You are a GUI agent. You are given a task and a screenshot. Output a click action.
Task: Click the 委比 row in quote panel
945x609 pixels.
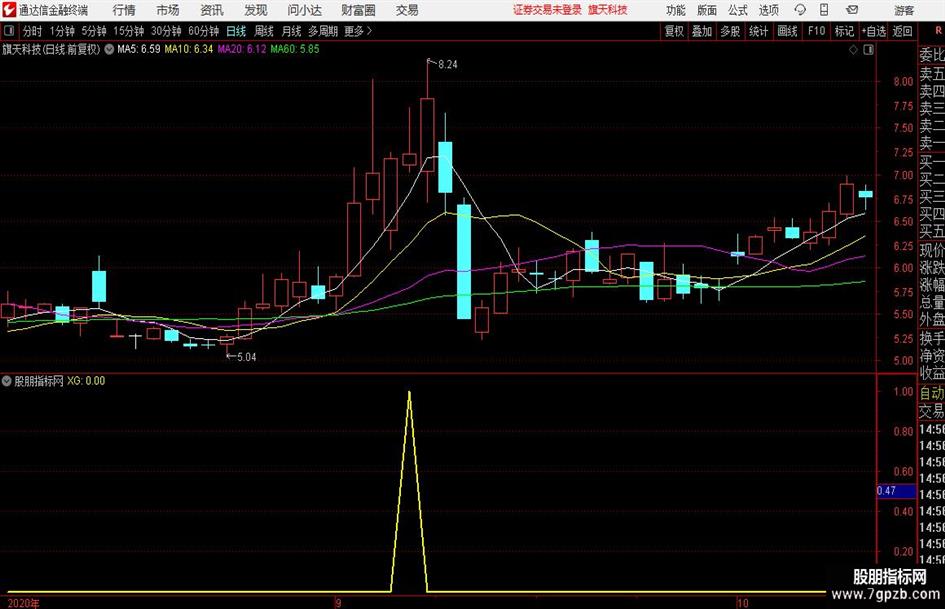(x=932, y=55)
